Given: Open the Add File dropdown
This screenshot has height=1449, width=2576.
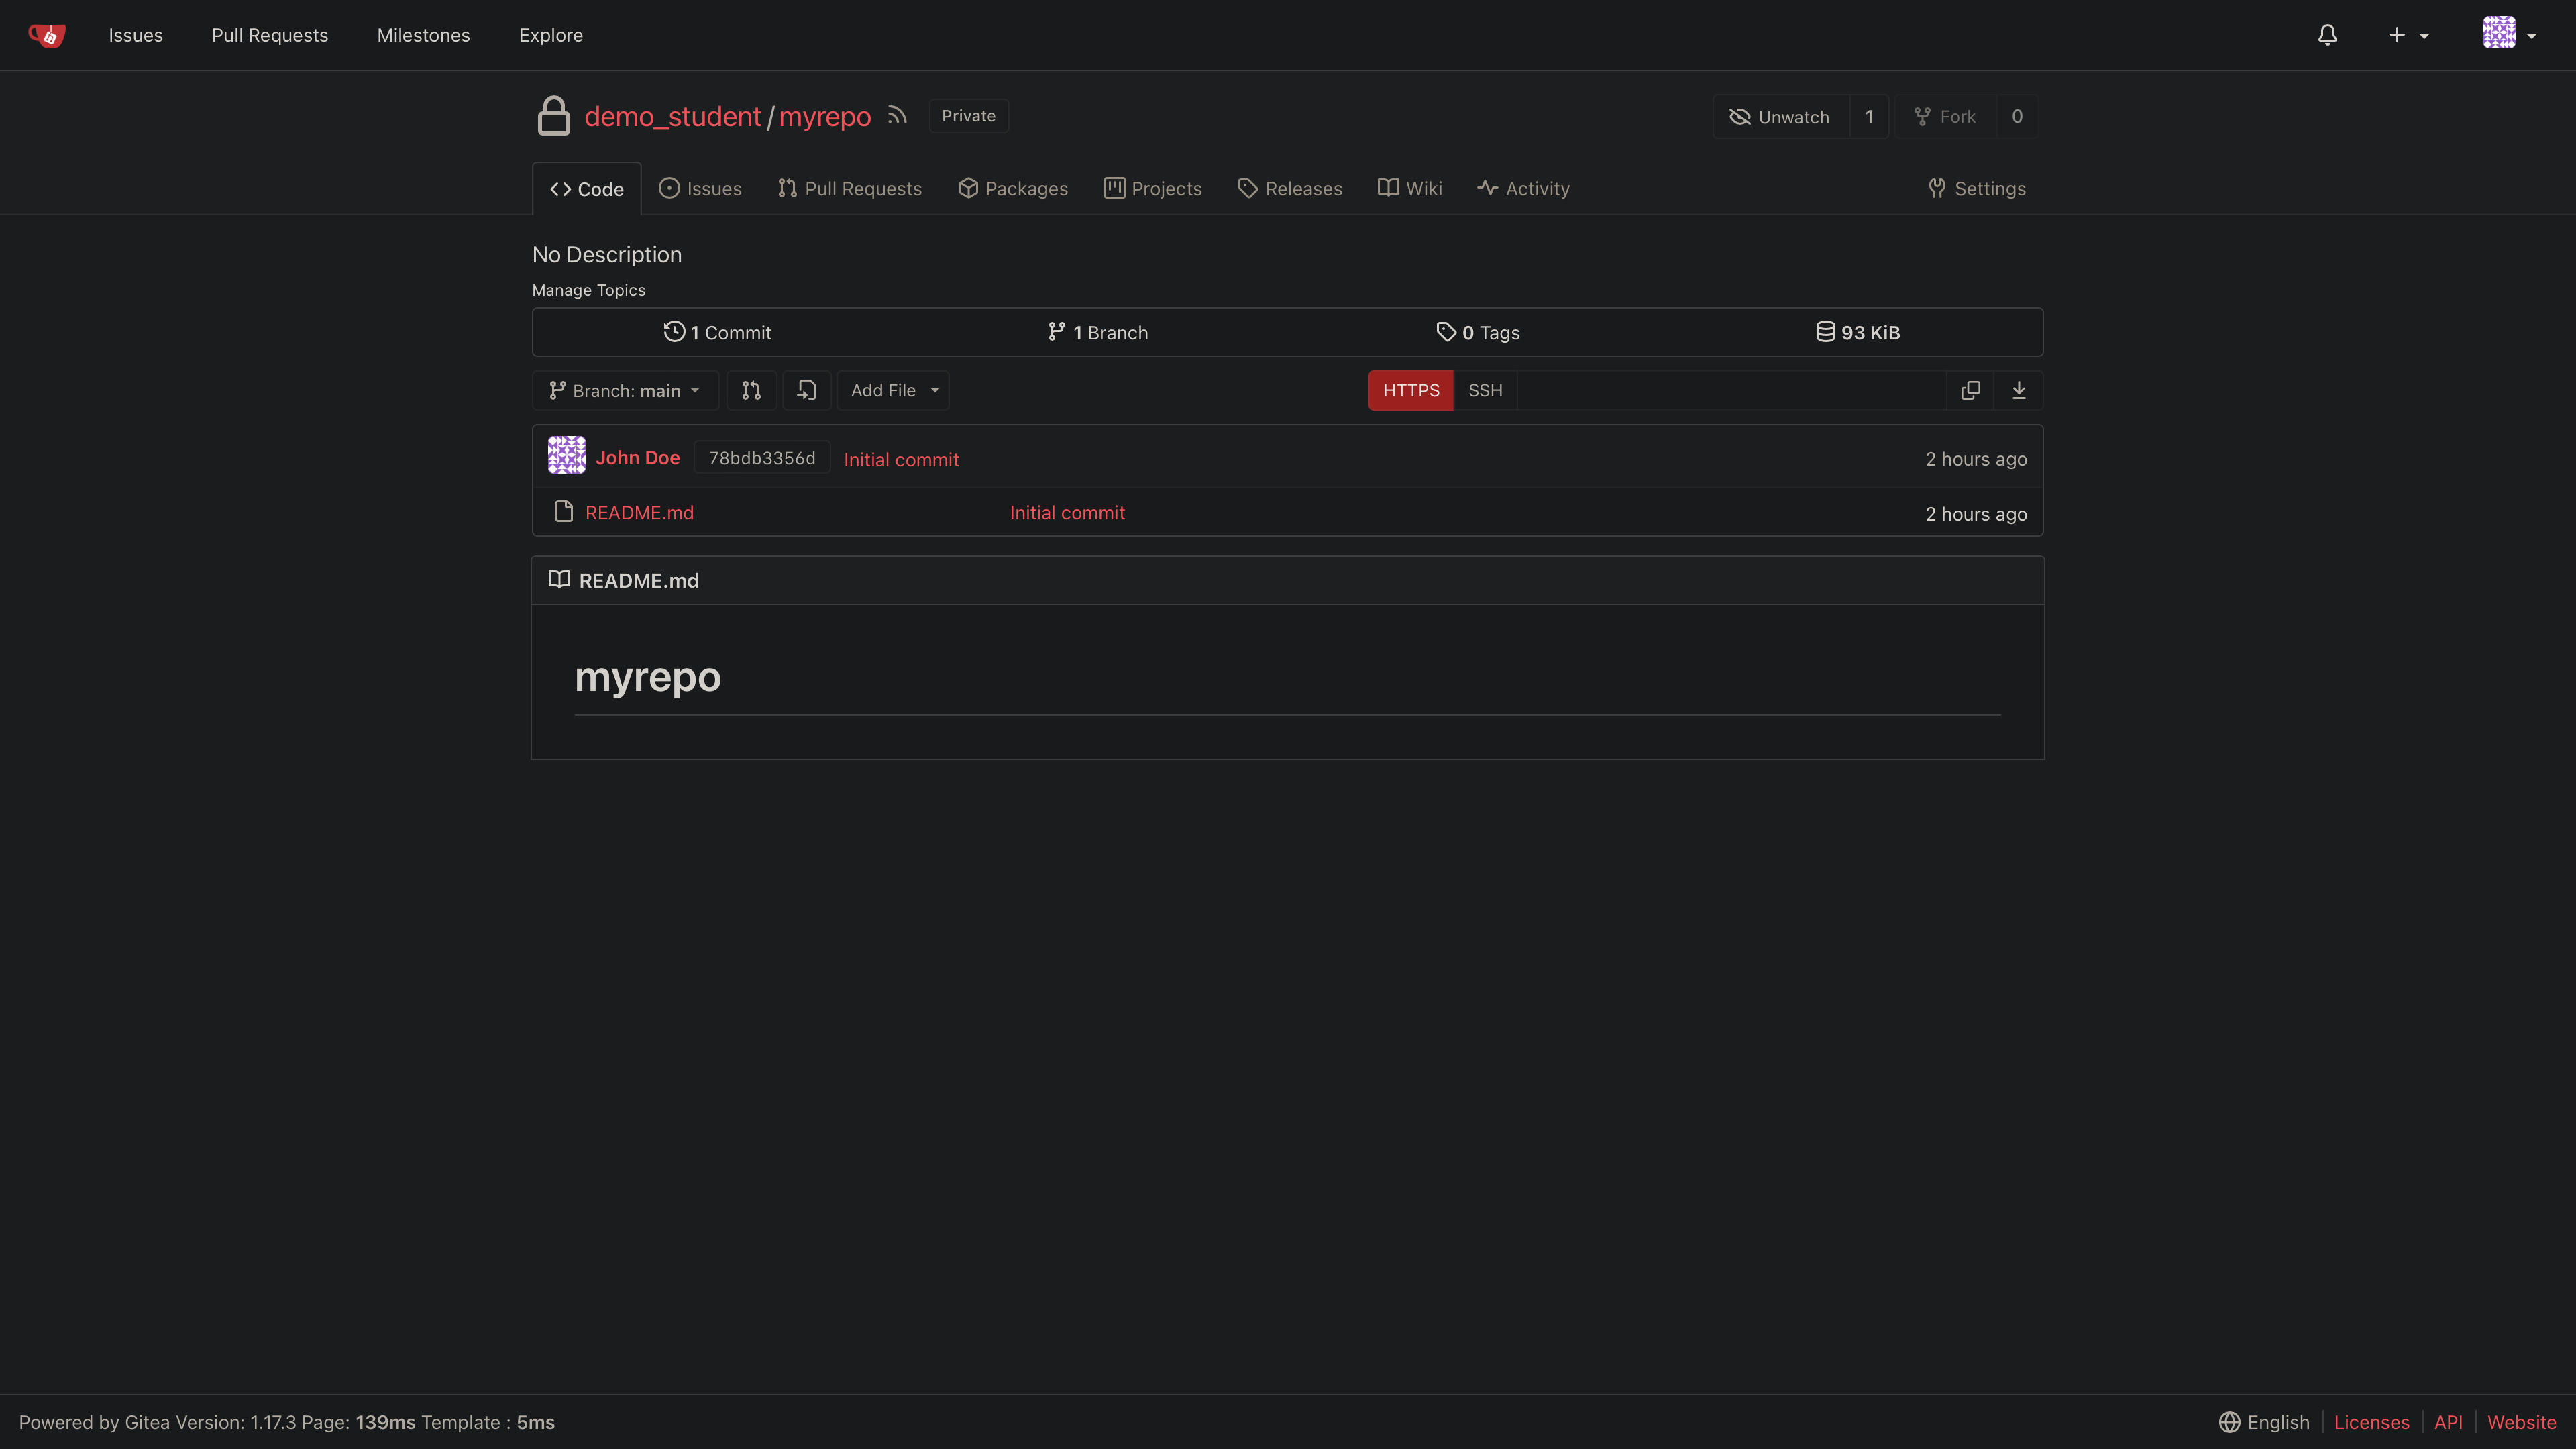Looking at the screenshot, I should (x=893, y=390).
